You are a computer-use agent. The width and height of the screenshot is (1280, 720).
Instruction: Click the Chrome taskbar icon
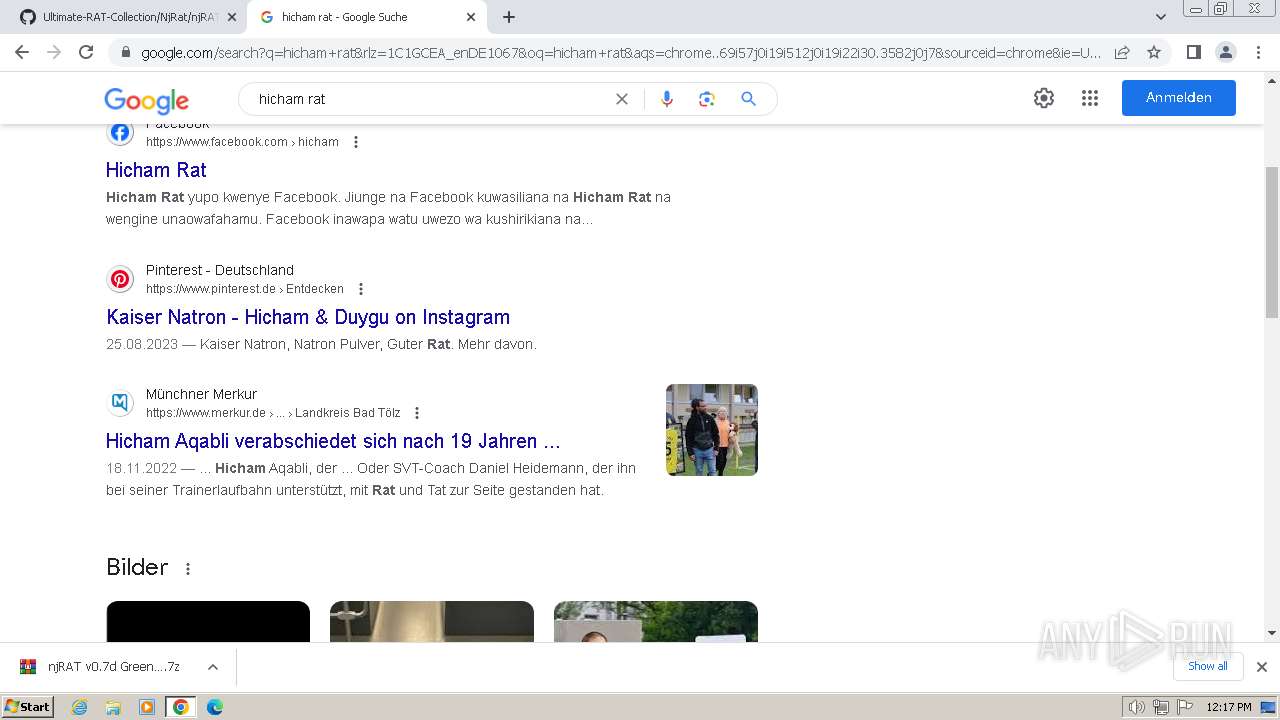(181, 707)
